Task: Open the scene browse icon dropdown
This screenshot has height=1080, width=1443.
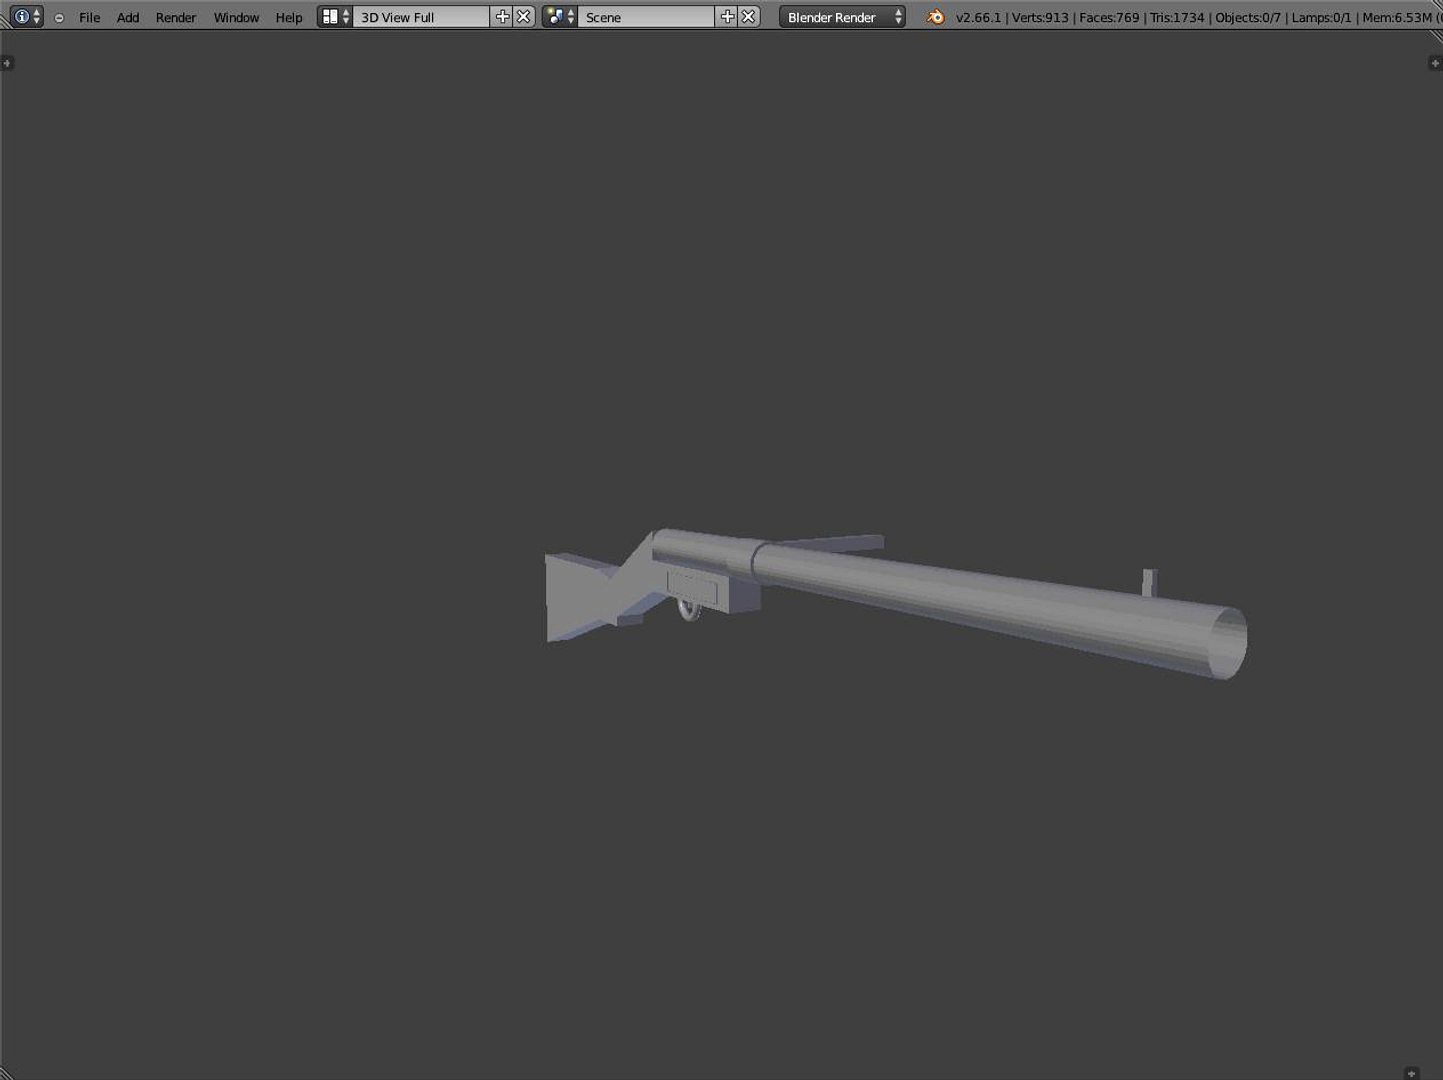Action: click(560, 17)
